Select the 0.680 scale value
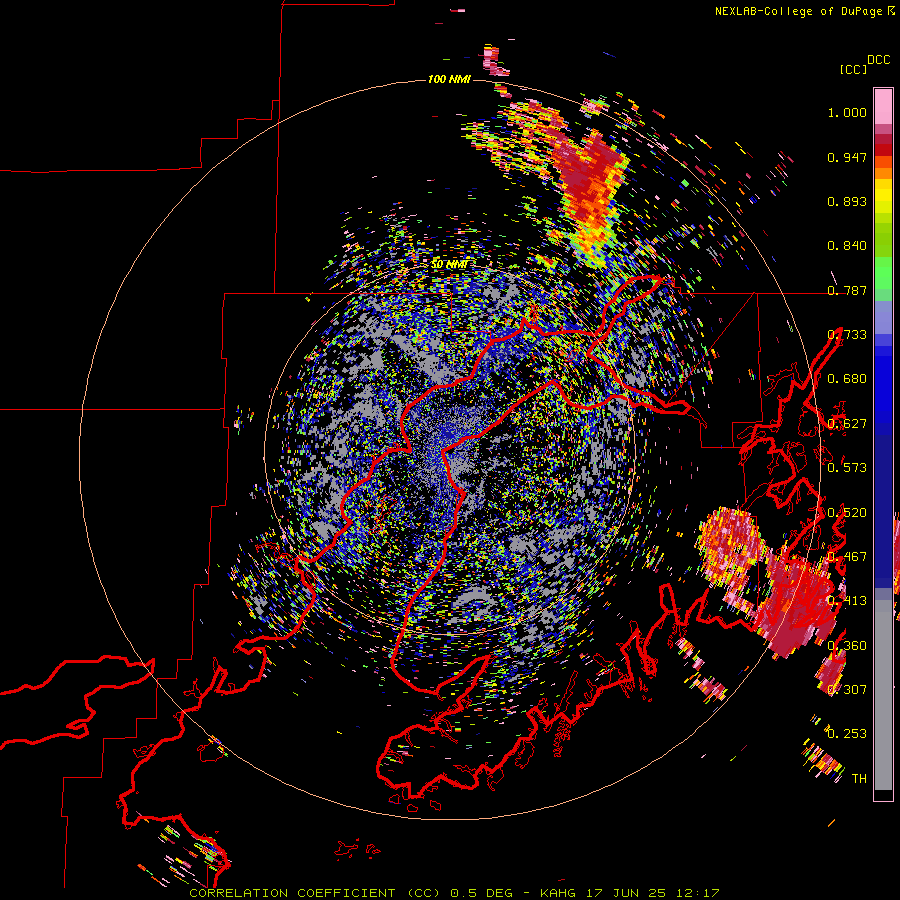The height and width of the screenshot is (900, 900). coord(847,379)
